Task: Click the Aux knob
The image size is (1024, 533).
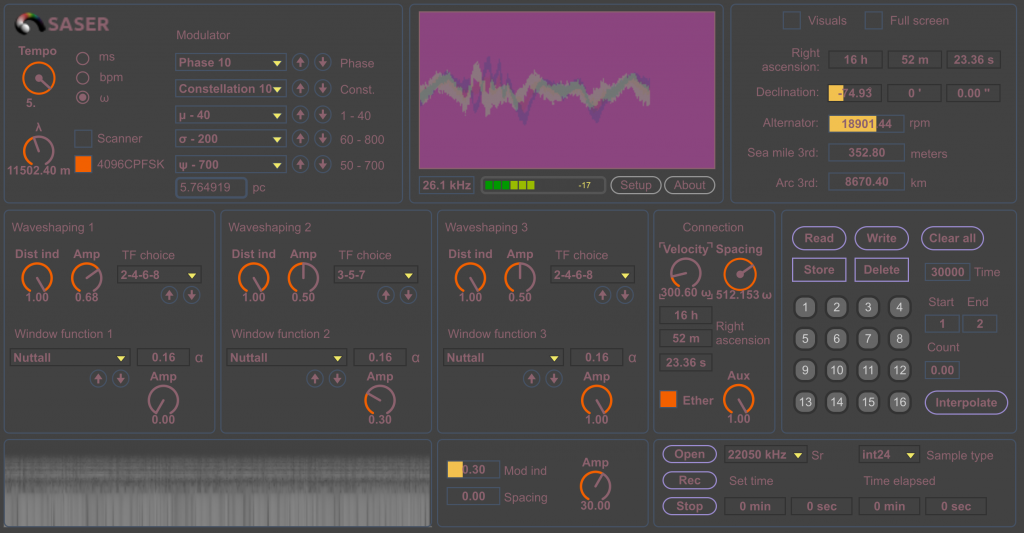Action: [x=738, y=400]
